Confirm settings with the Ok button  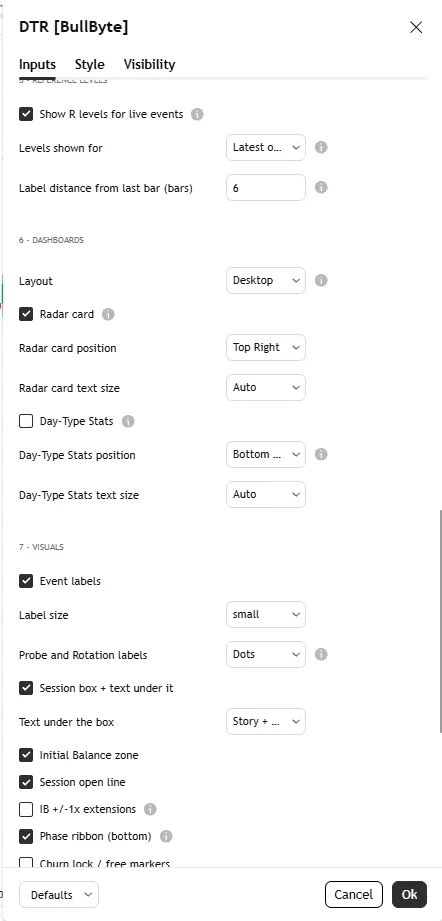409,895
